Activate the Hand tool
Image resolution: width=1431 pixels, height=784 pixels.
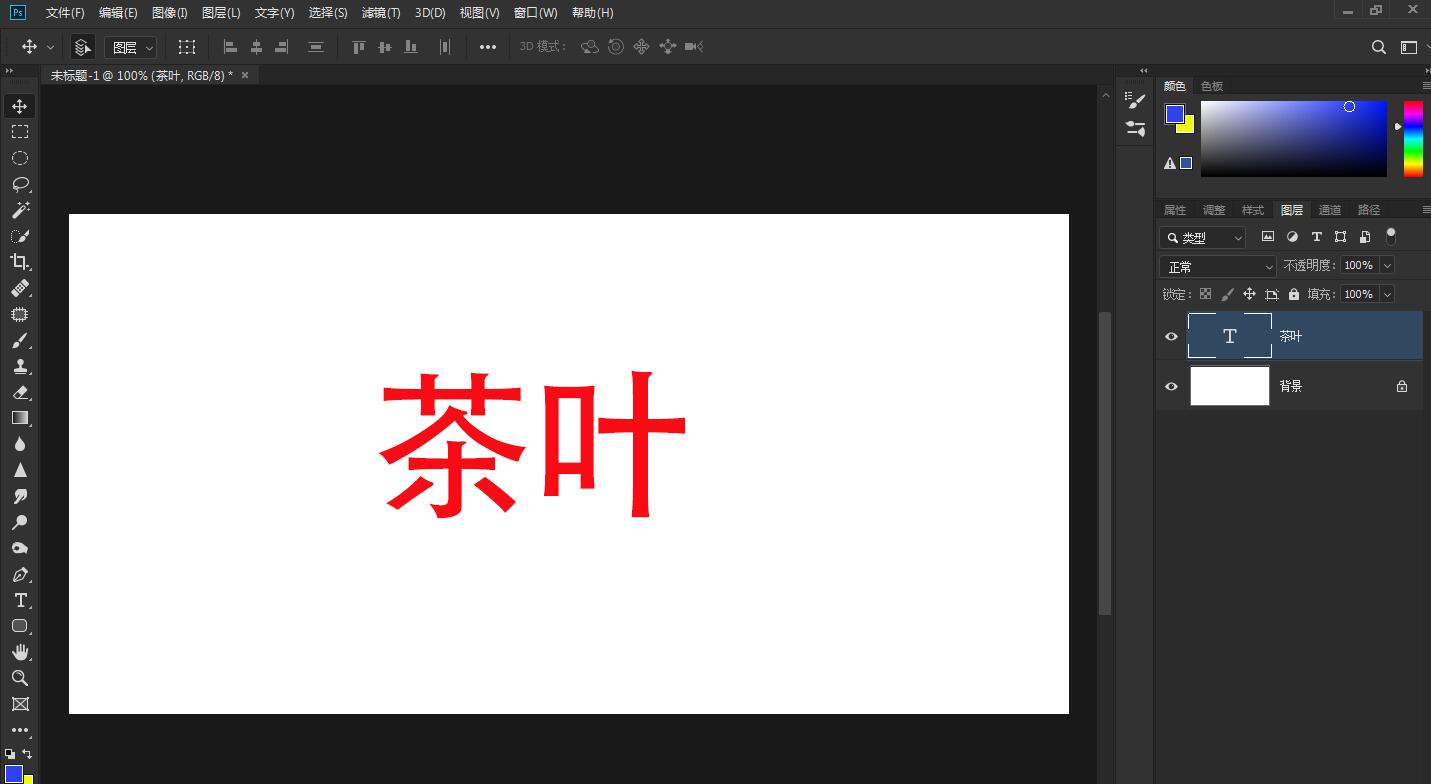pyautogui.click(x=20, y=652)
